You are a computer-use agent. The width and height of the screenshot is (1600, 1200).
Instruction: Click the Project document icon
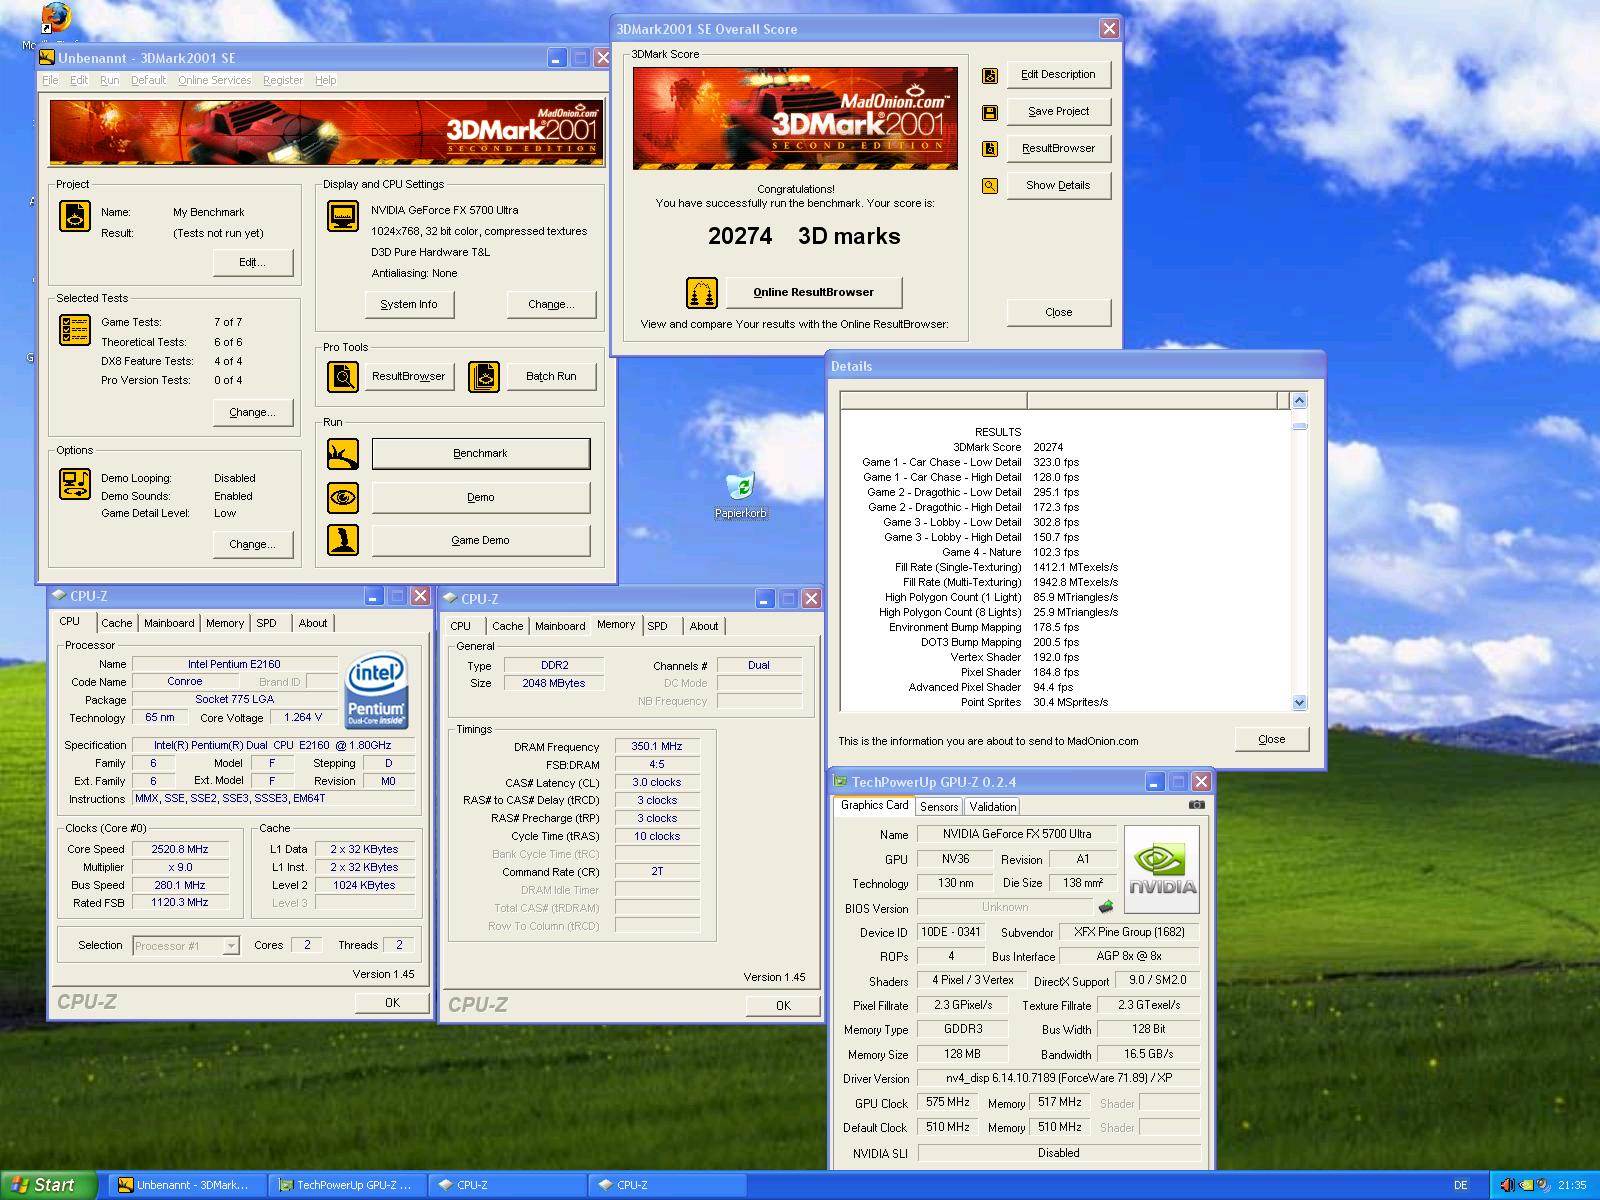(x=75, y=215)
